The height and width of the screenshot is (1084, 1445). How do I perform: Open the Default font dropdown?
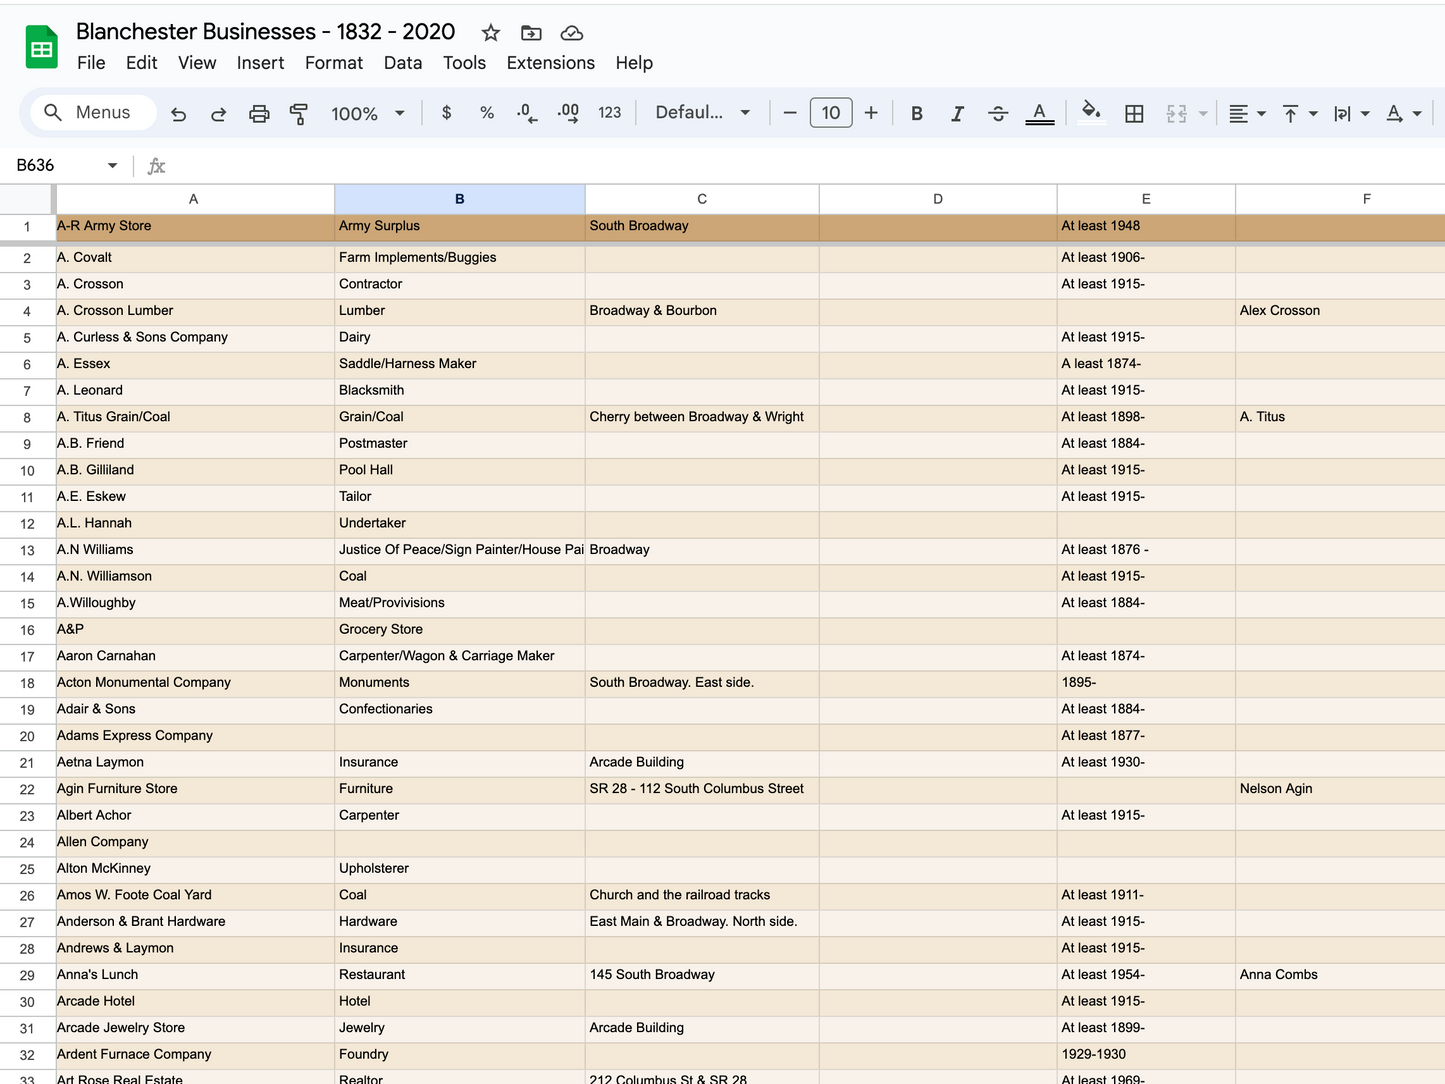pos(702,113)
